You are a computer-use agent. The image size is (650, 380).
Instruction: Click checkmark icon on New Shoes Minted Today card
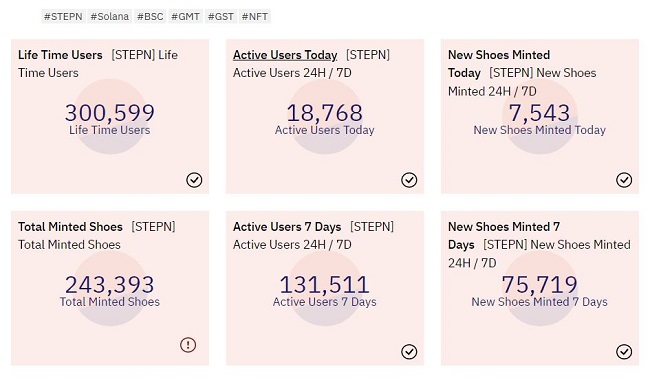tap(624, 180)
